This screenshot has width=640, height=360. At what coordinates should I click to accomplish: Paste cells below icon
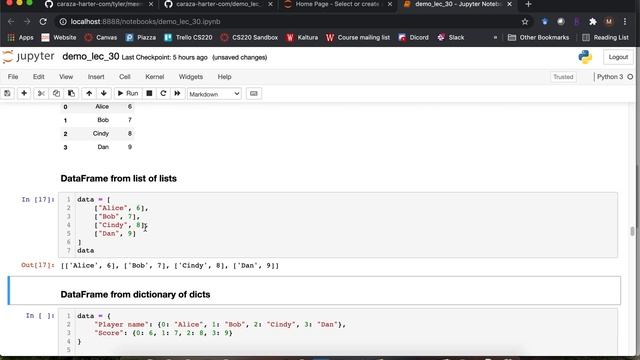click(x=71, y=93)
